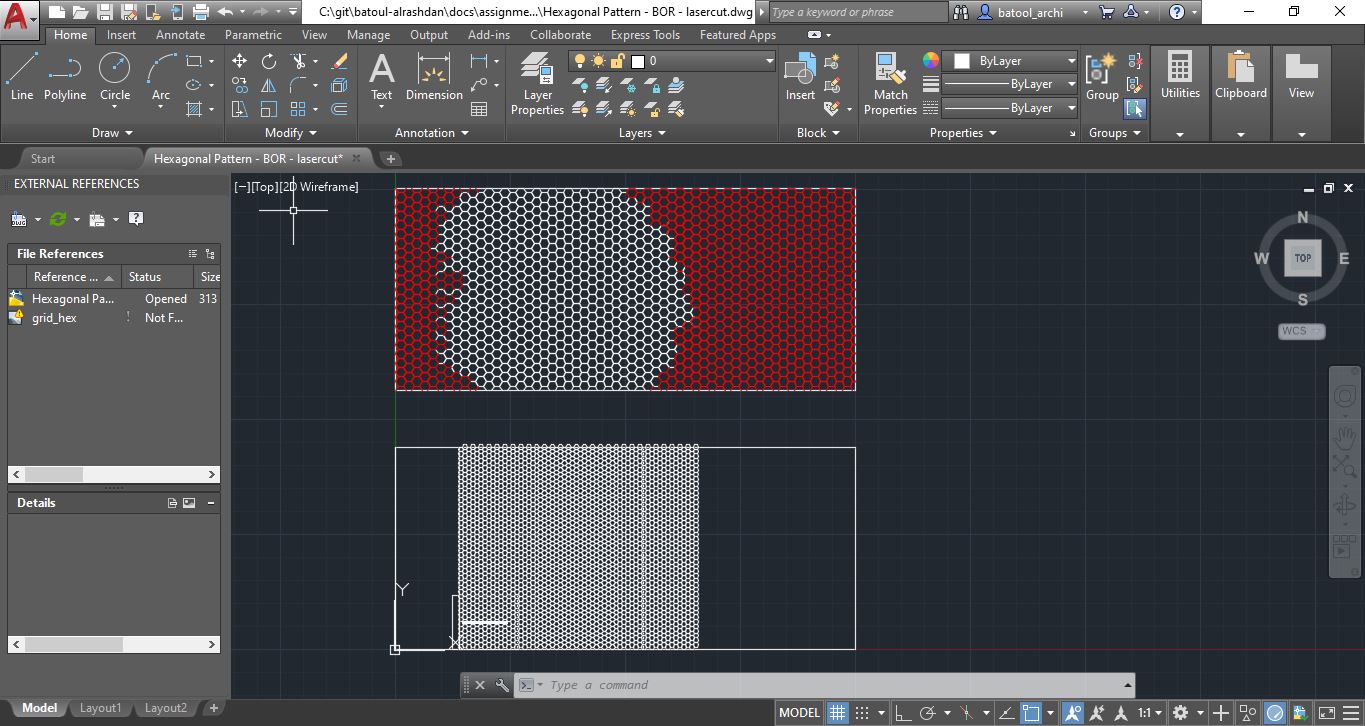Viewport: 1365px width, 726px height.
Task: Open the ByLayer object color dropdown
Action: [x=1014, y=61]
